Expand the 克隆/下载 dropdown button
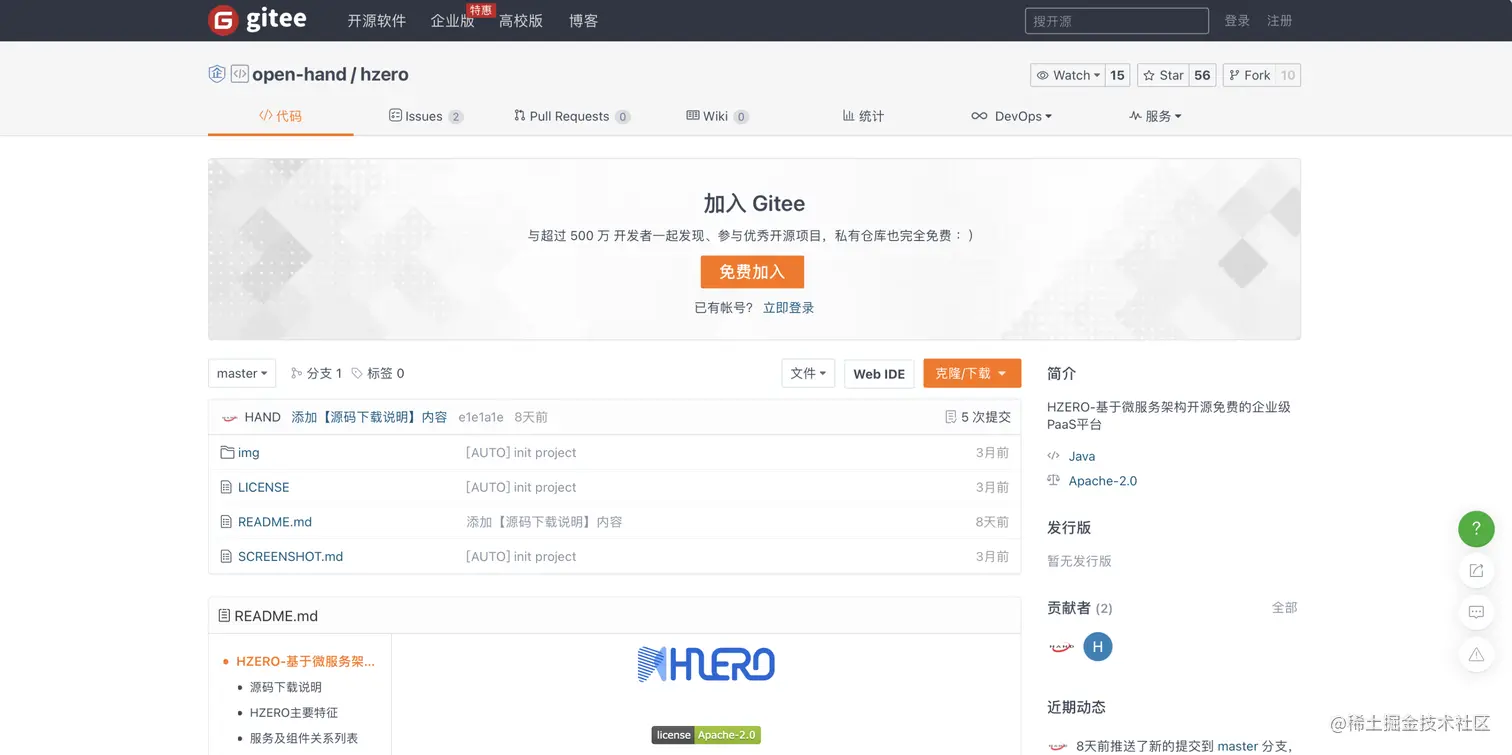Screen dimensions: 1512x755 click(972, 373)
